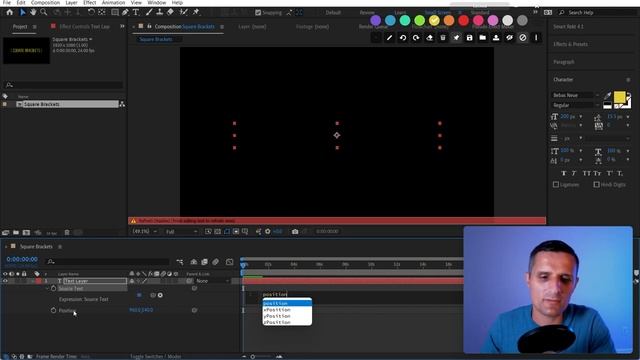Select the Eraser tool
640x360 pixels.
click(x=170, y=12)
